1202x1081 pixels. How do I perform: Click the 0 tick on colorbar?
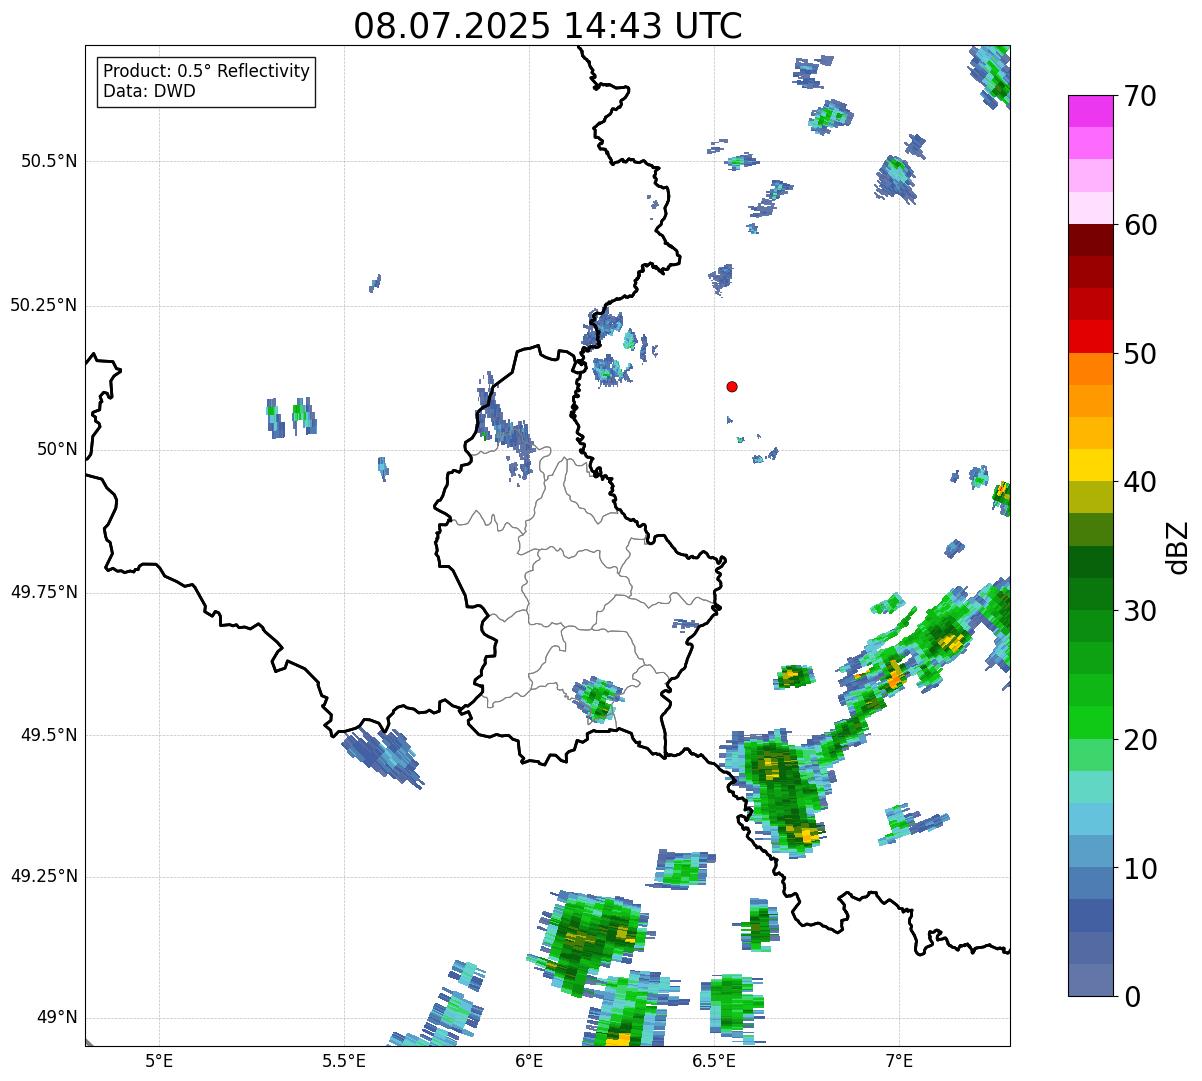tap(1130, 996)
